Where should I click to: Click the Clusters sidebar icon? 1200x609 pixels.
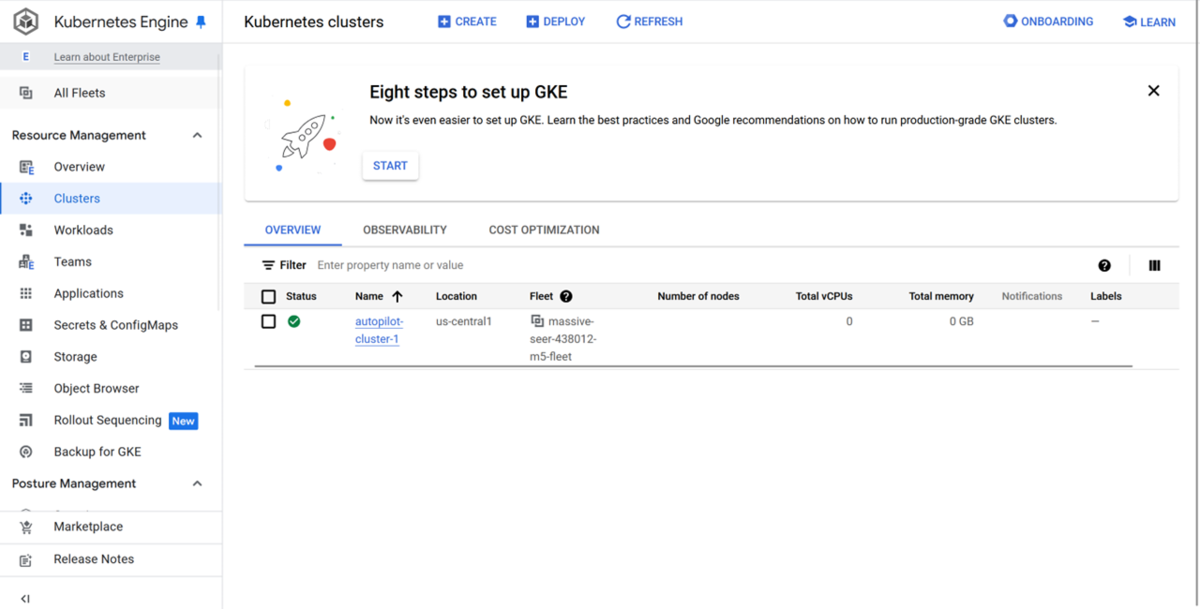click(x=26, y=198)
